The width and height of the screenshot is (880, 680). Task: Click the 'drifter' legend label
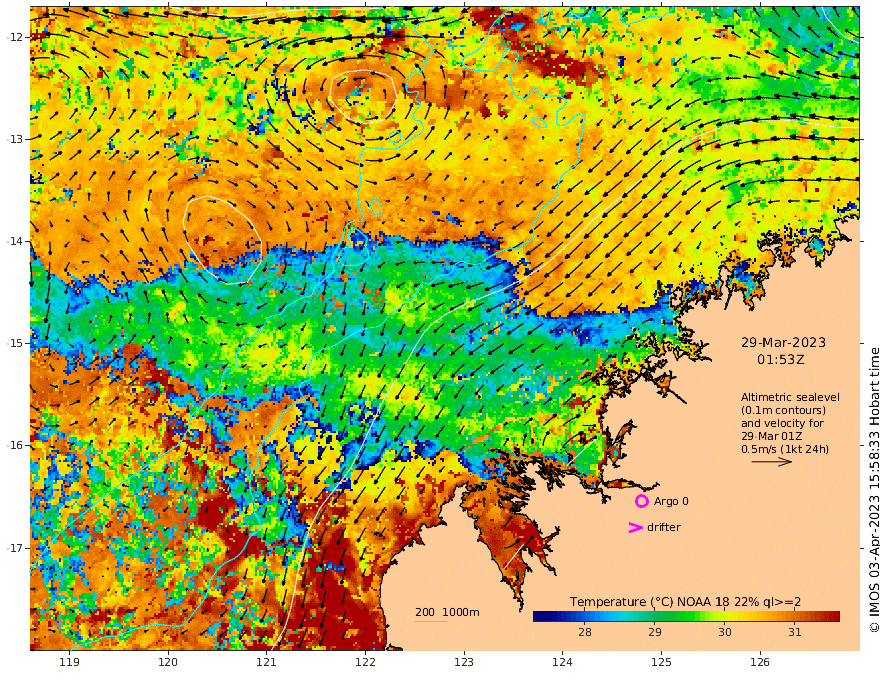(664, 527)
